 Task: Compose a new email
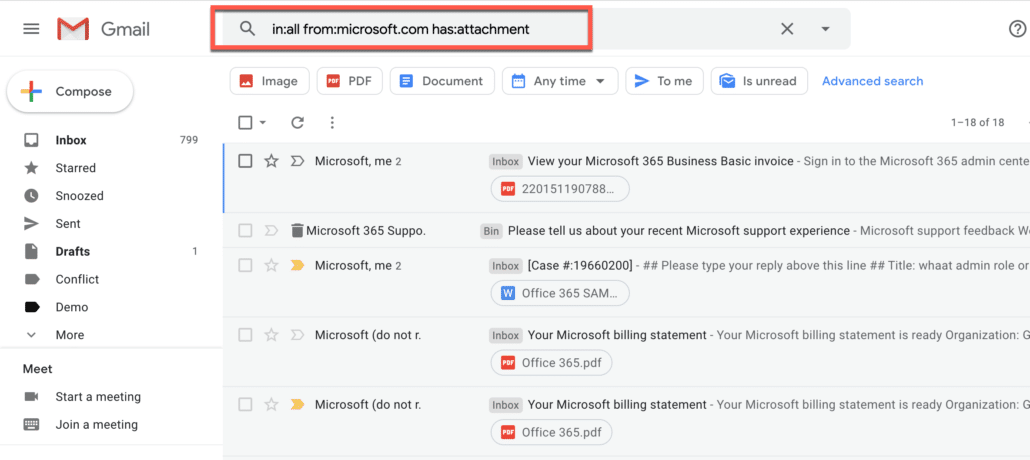click(70, 91)
